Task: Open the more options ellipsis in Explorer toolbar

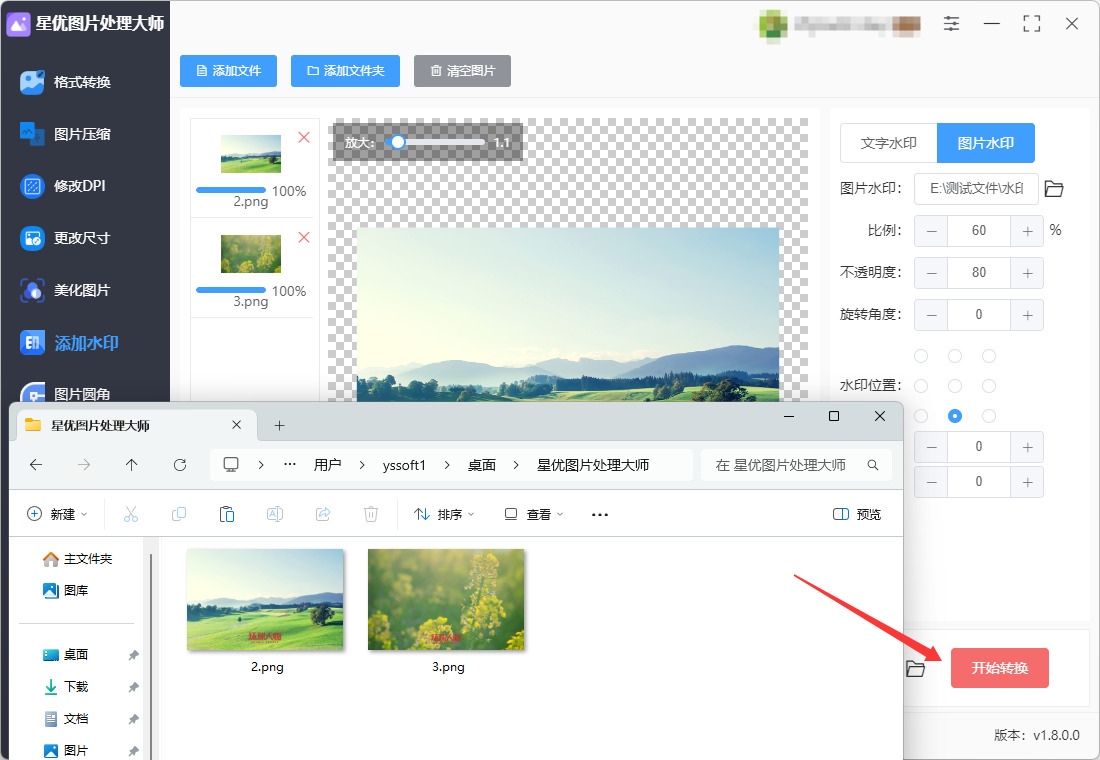Action: [x=600, y=514]
